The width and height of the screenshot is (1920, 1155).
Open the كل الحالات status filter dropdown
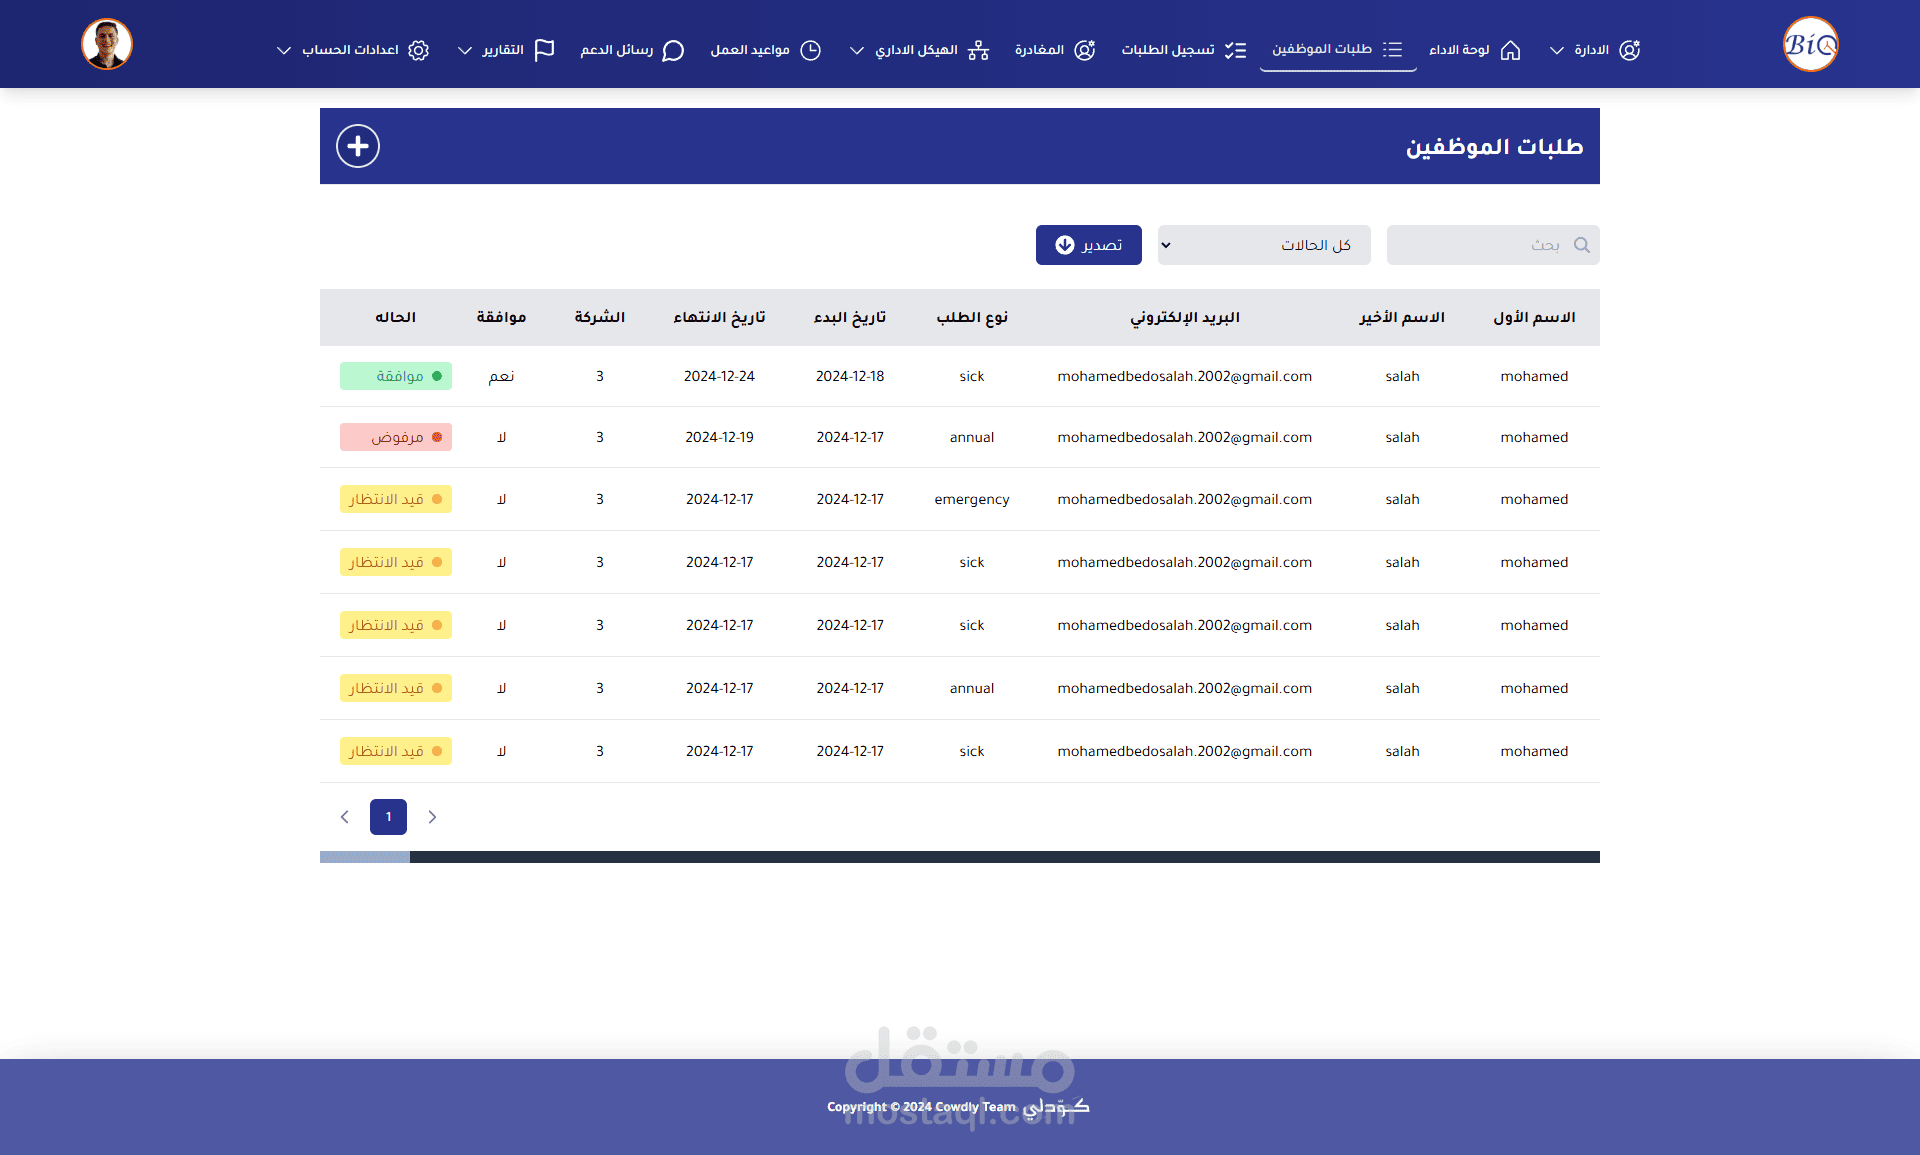[1264, 245]
